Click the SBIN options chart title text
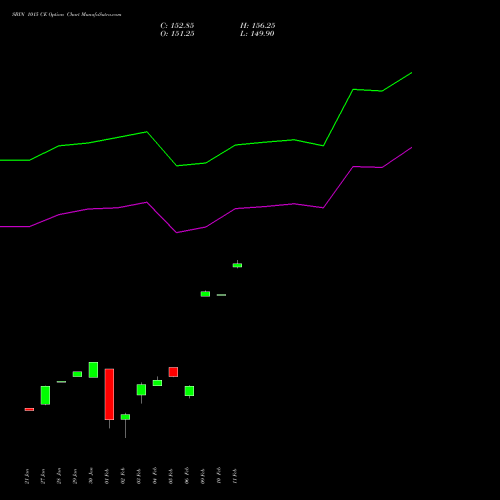Viewport: 500px width, 500px height. tap(67, 15)
